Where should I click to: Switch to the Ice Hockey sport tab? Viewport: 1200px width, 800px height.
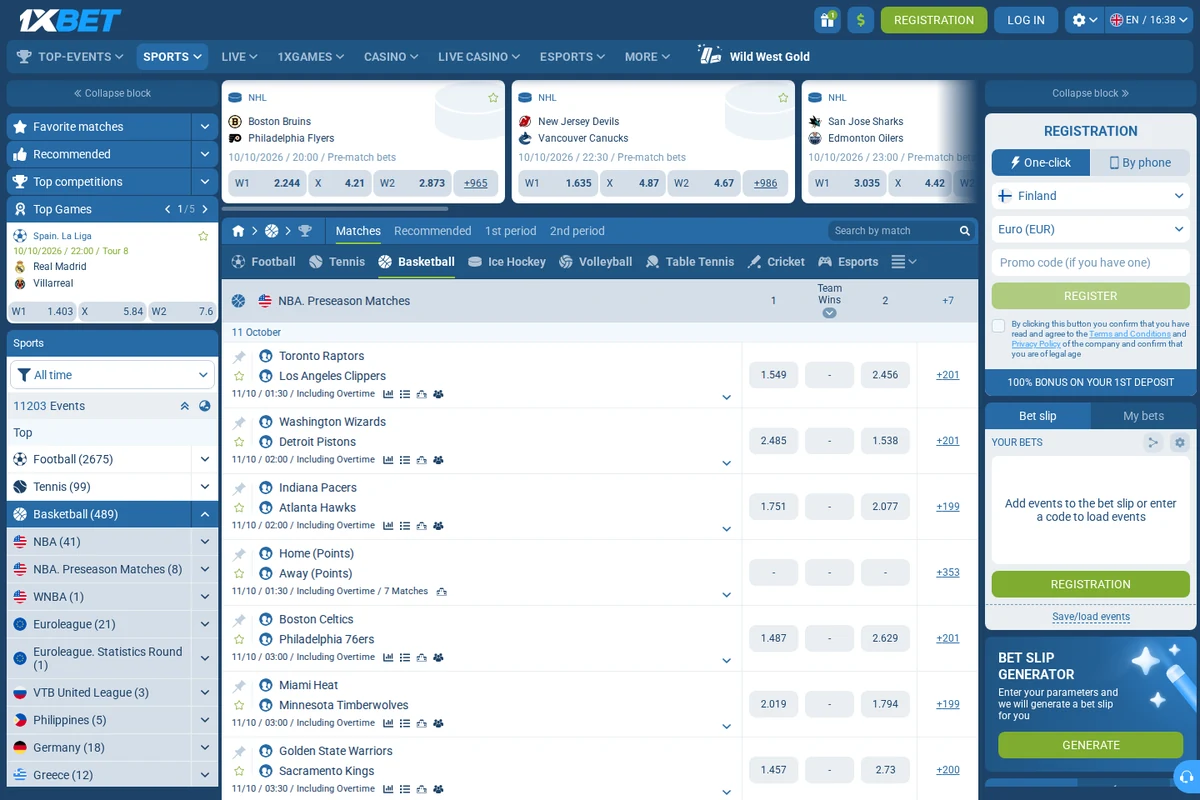(507, 262)
